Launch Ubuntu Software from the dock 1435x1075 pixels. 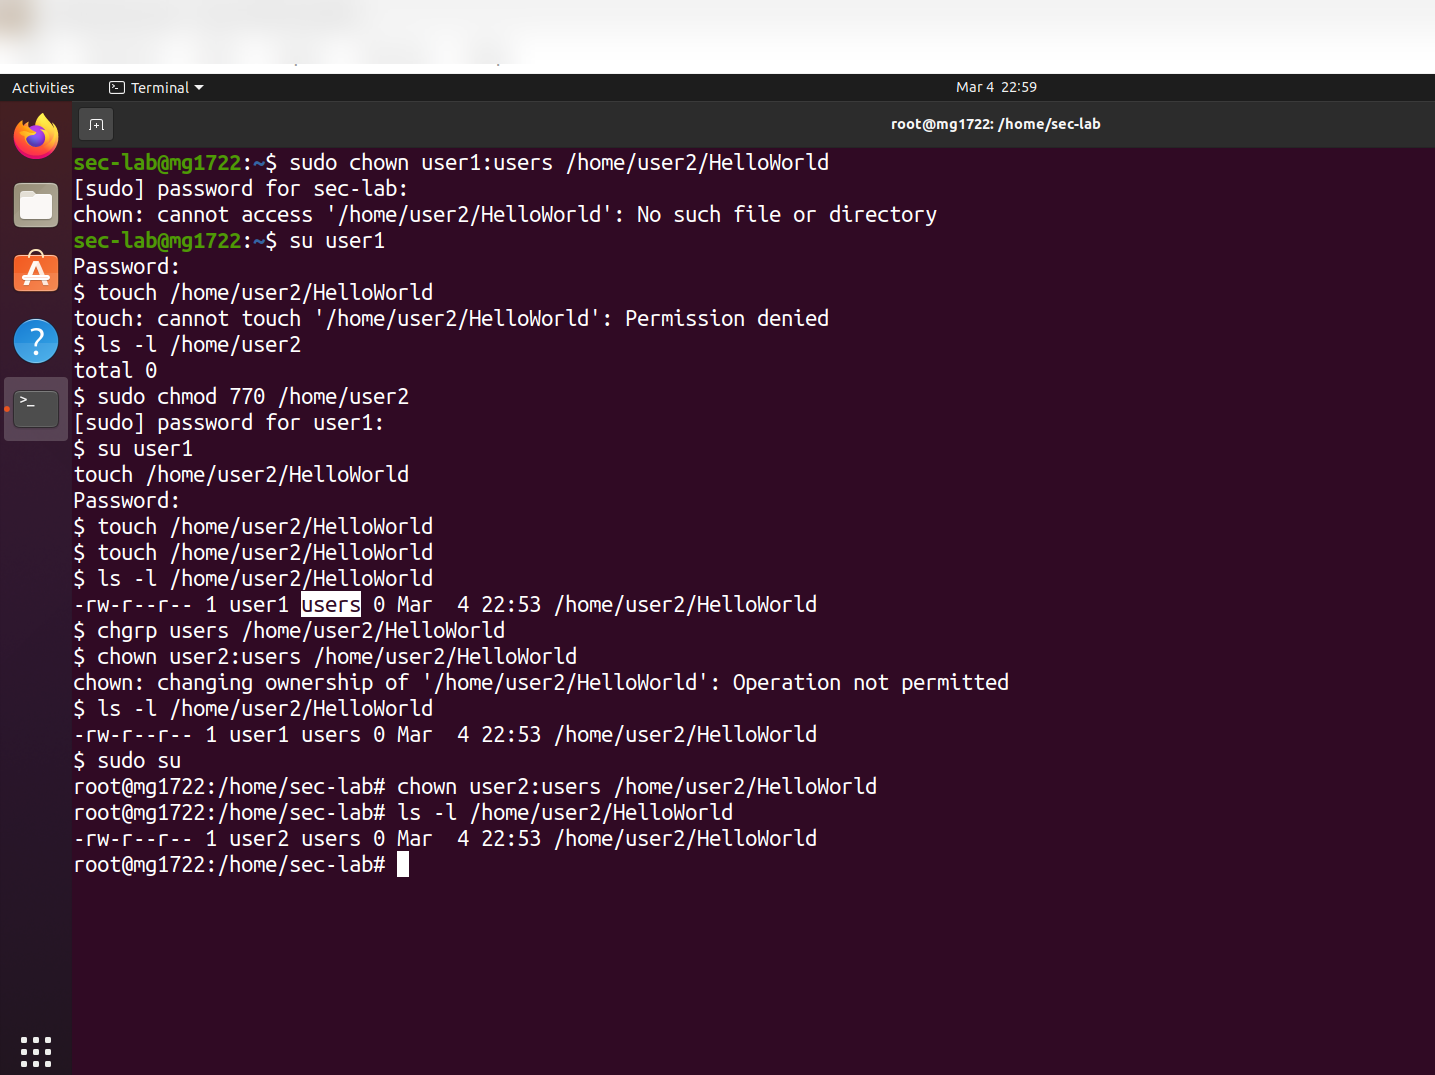(36, 272)
